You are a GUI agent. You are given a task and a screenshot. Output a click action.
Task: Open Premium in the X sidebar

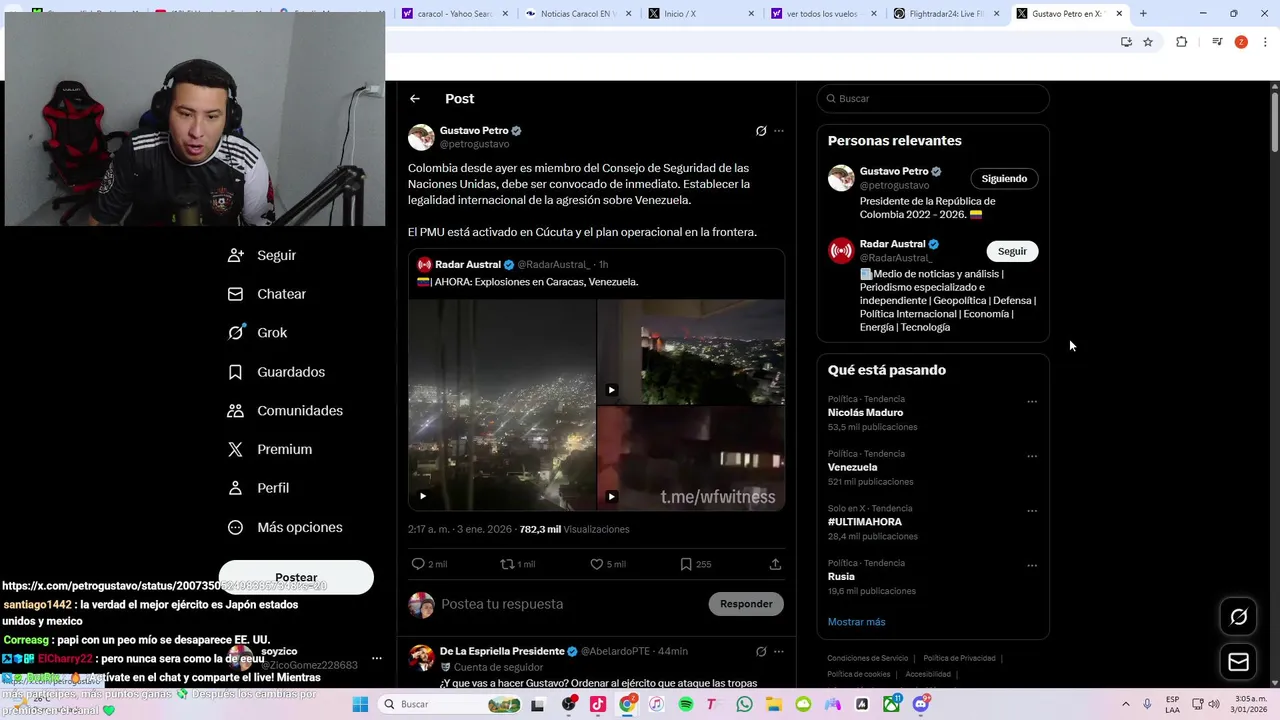270,450
